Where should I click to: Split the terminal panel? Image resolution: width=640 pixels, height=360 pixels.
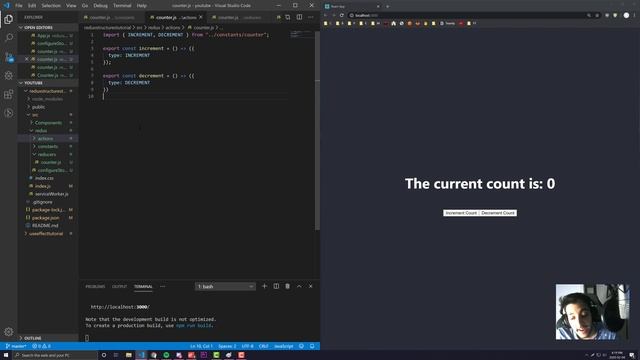[276, 286]
